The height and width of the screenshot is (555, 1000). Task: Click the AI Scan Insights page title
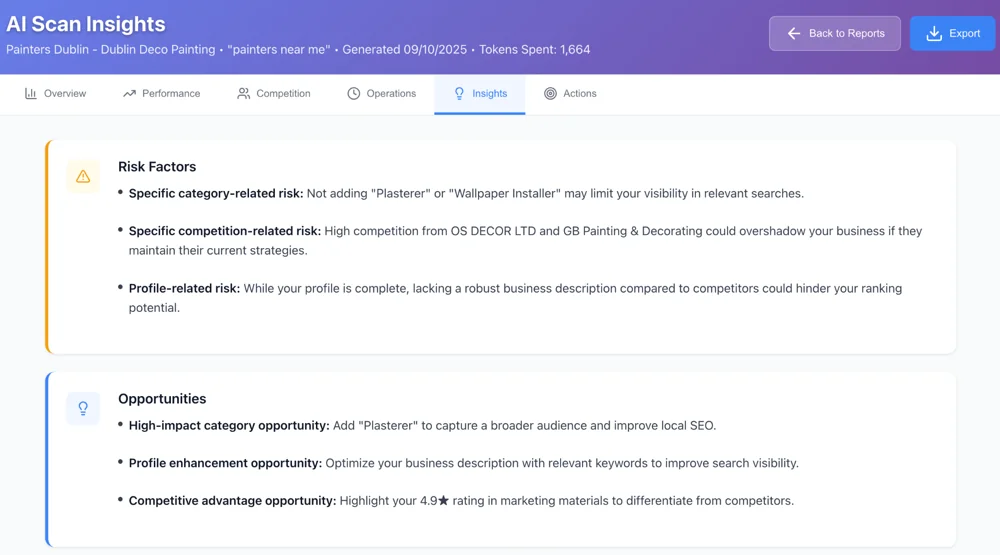click(x=86, y=24)
